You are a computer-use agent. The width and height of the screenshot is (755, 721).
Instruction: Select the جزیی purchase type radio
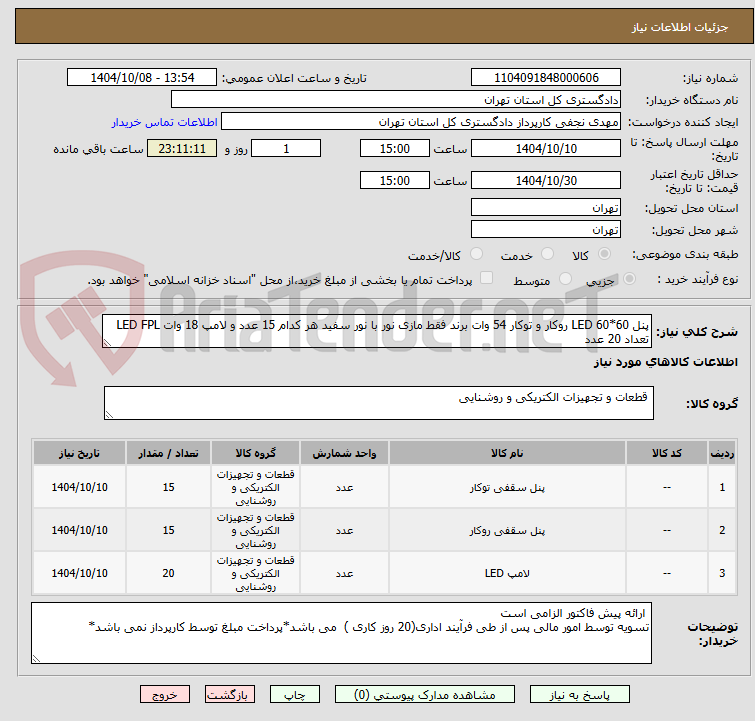(x=629, y=278)
